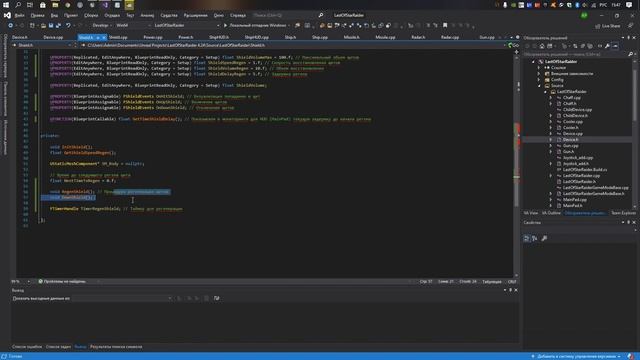Click the property pages wrench in Properties panel
640x360 pixels.
click(x=544, y=238)
